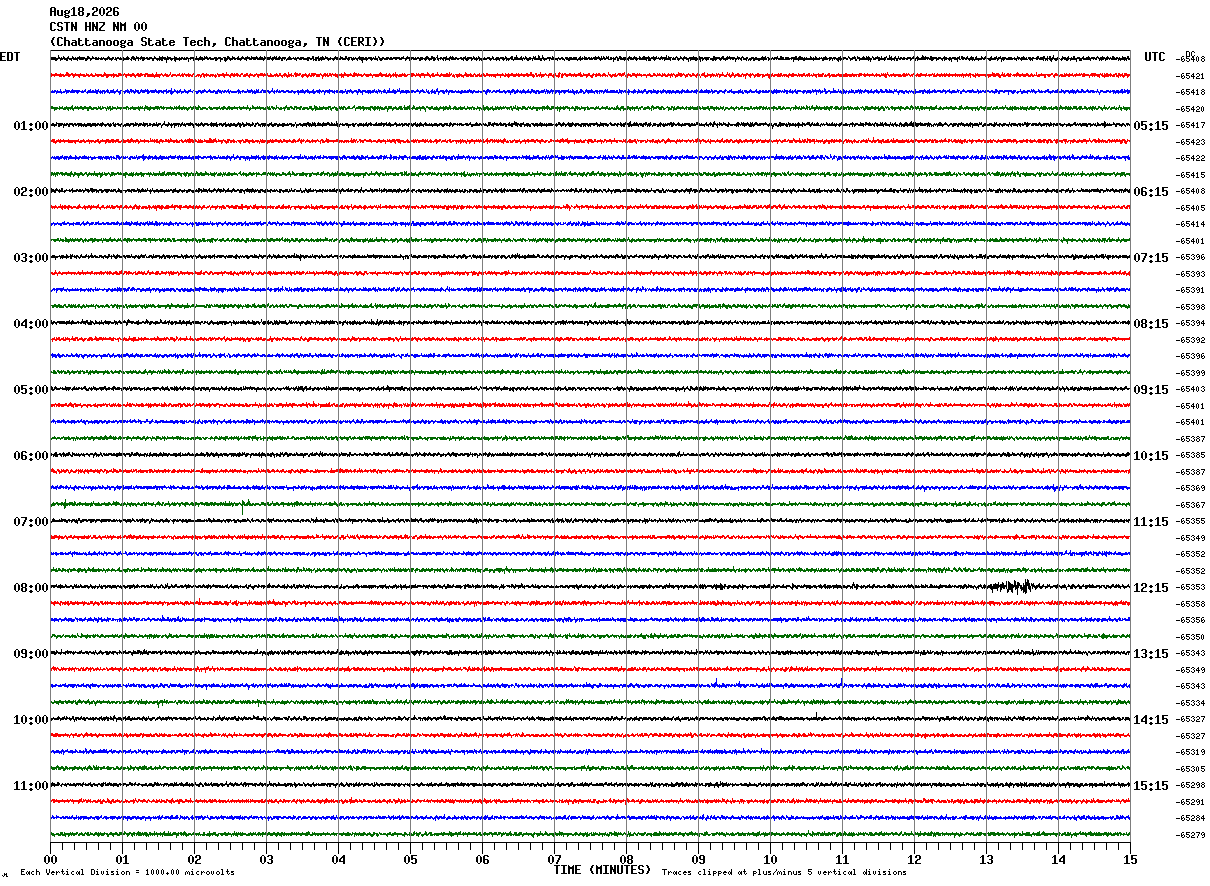Click the Traces clipped footnote text
This screenshot has height=886, width=1210.
pyautogui.click(x=784, y=872)
